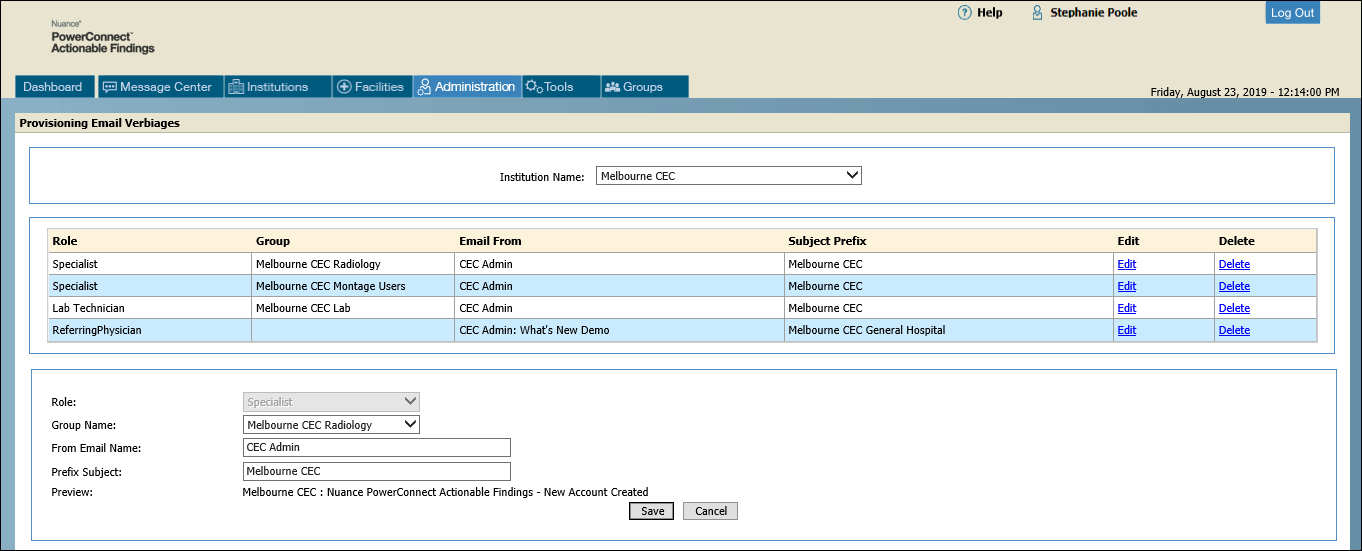Delete the Melbourne CEC Radiology row

pyautogui.click(x=1234, y=264)
